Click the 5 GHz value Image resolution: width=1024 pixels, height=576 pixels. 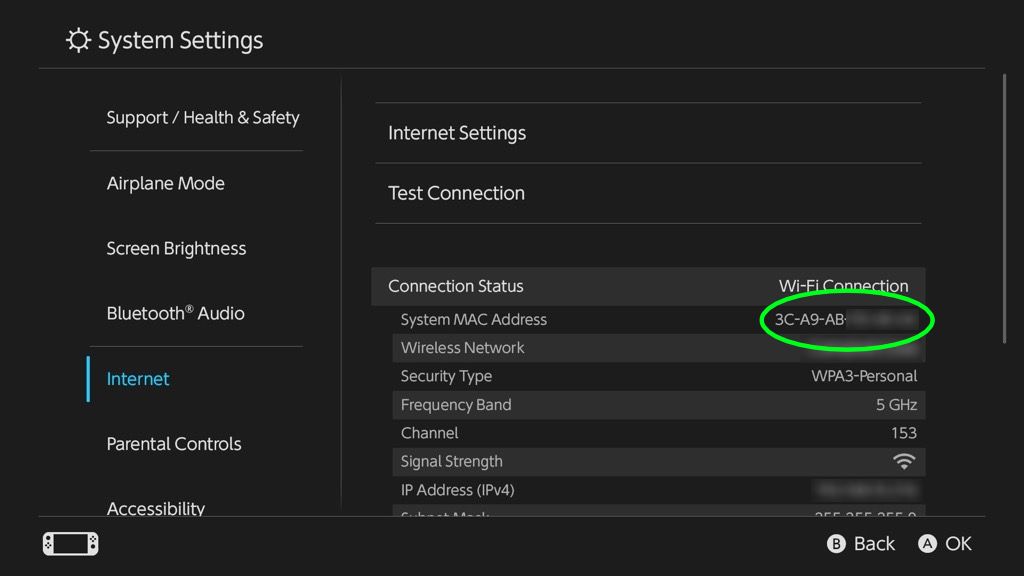point(896,405)
